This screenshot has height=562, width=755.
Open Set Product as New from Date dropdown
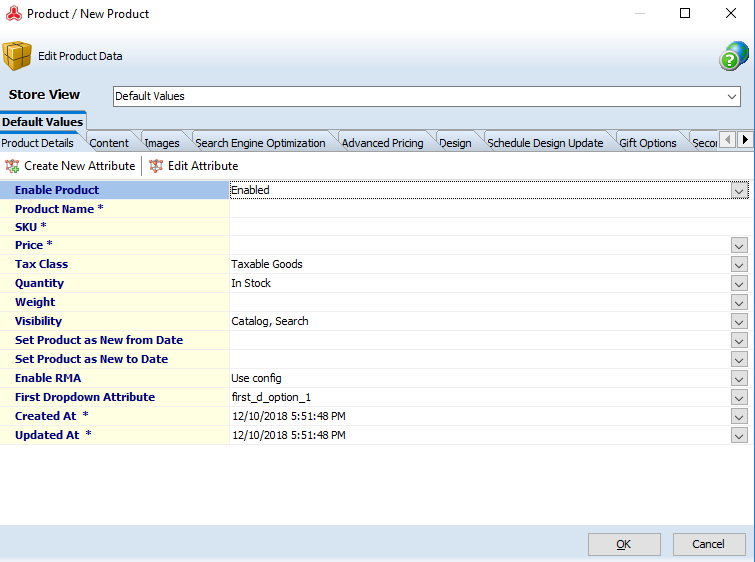(x=739, y=340)
